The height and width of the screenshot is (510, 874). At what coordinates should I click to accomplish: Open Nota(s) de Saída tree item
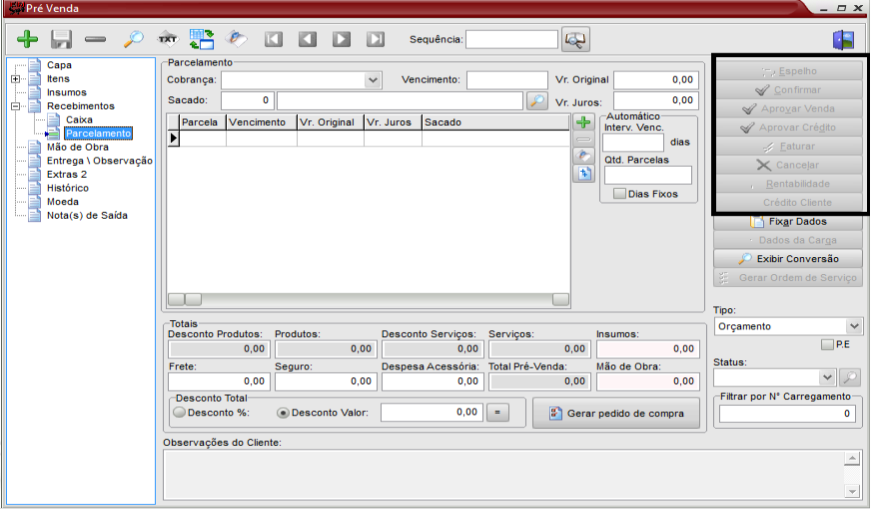[87, 216]
